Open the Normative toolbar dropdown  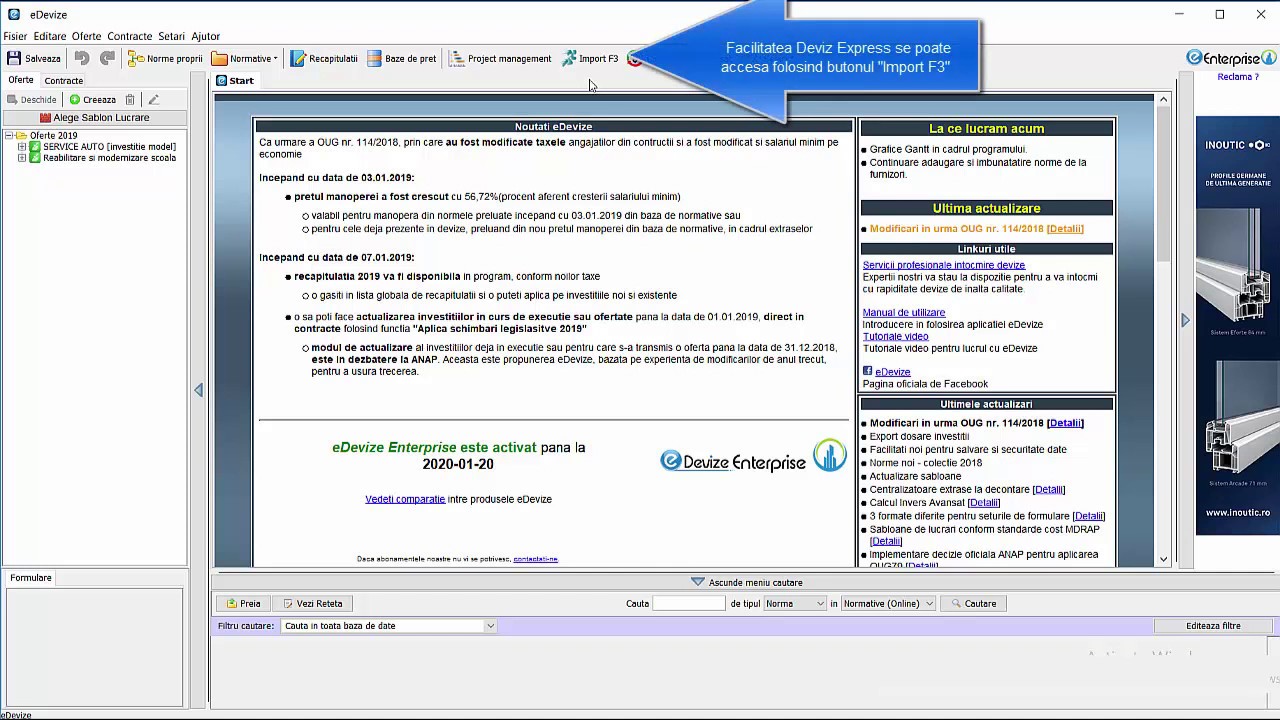(x=245, y=59)
